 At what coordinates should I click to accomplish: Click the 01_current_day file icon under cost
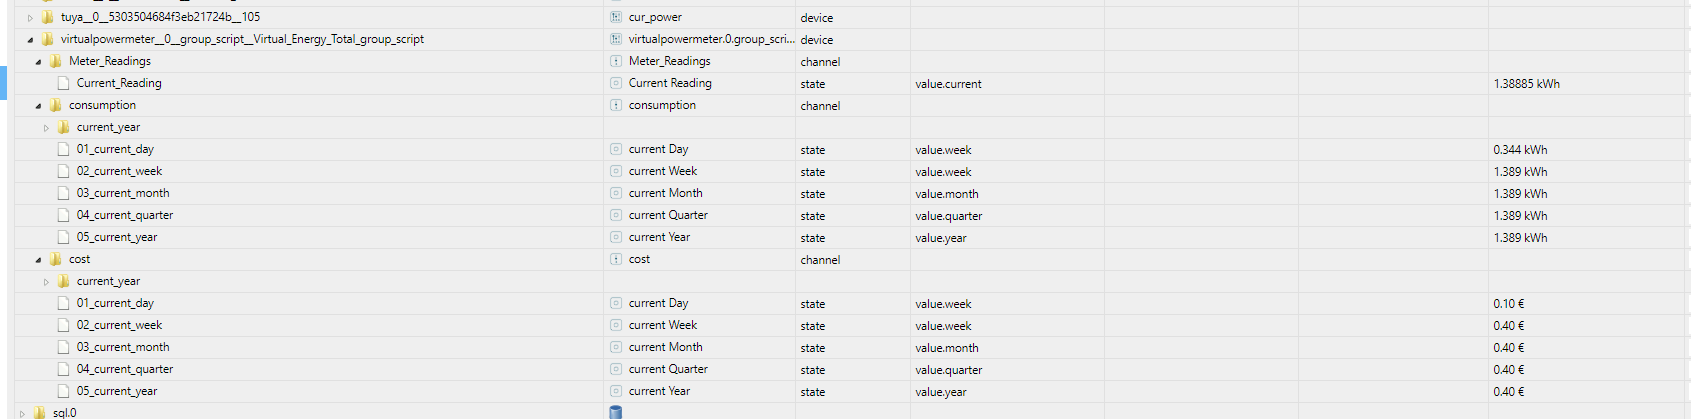click(64, 303)
